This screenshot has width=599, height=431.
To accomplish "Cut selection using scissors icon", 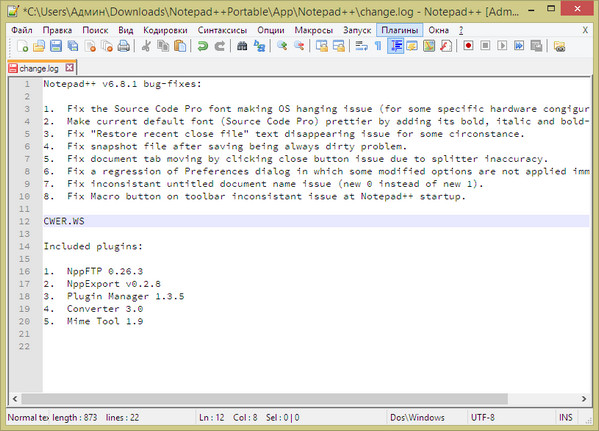I will [x=146, y=46].
